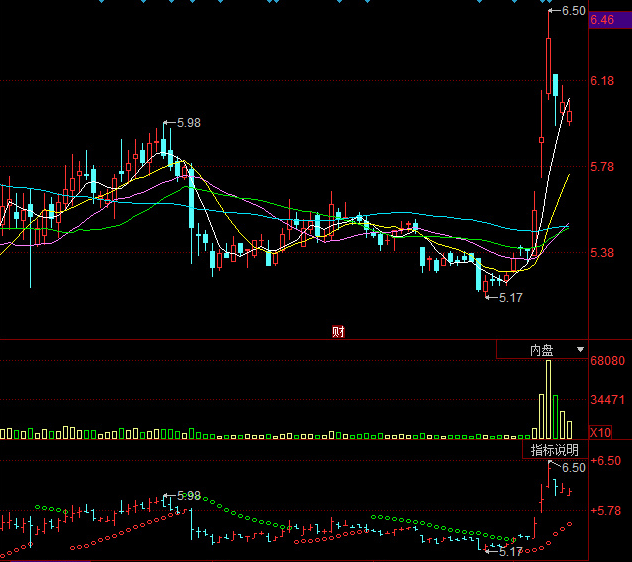Image resolution: width=632 pixels, height=562 pixels.
Task: Click the 指标说明 indicator description button
Action: tap(553, 450)
